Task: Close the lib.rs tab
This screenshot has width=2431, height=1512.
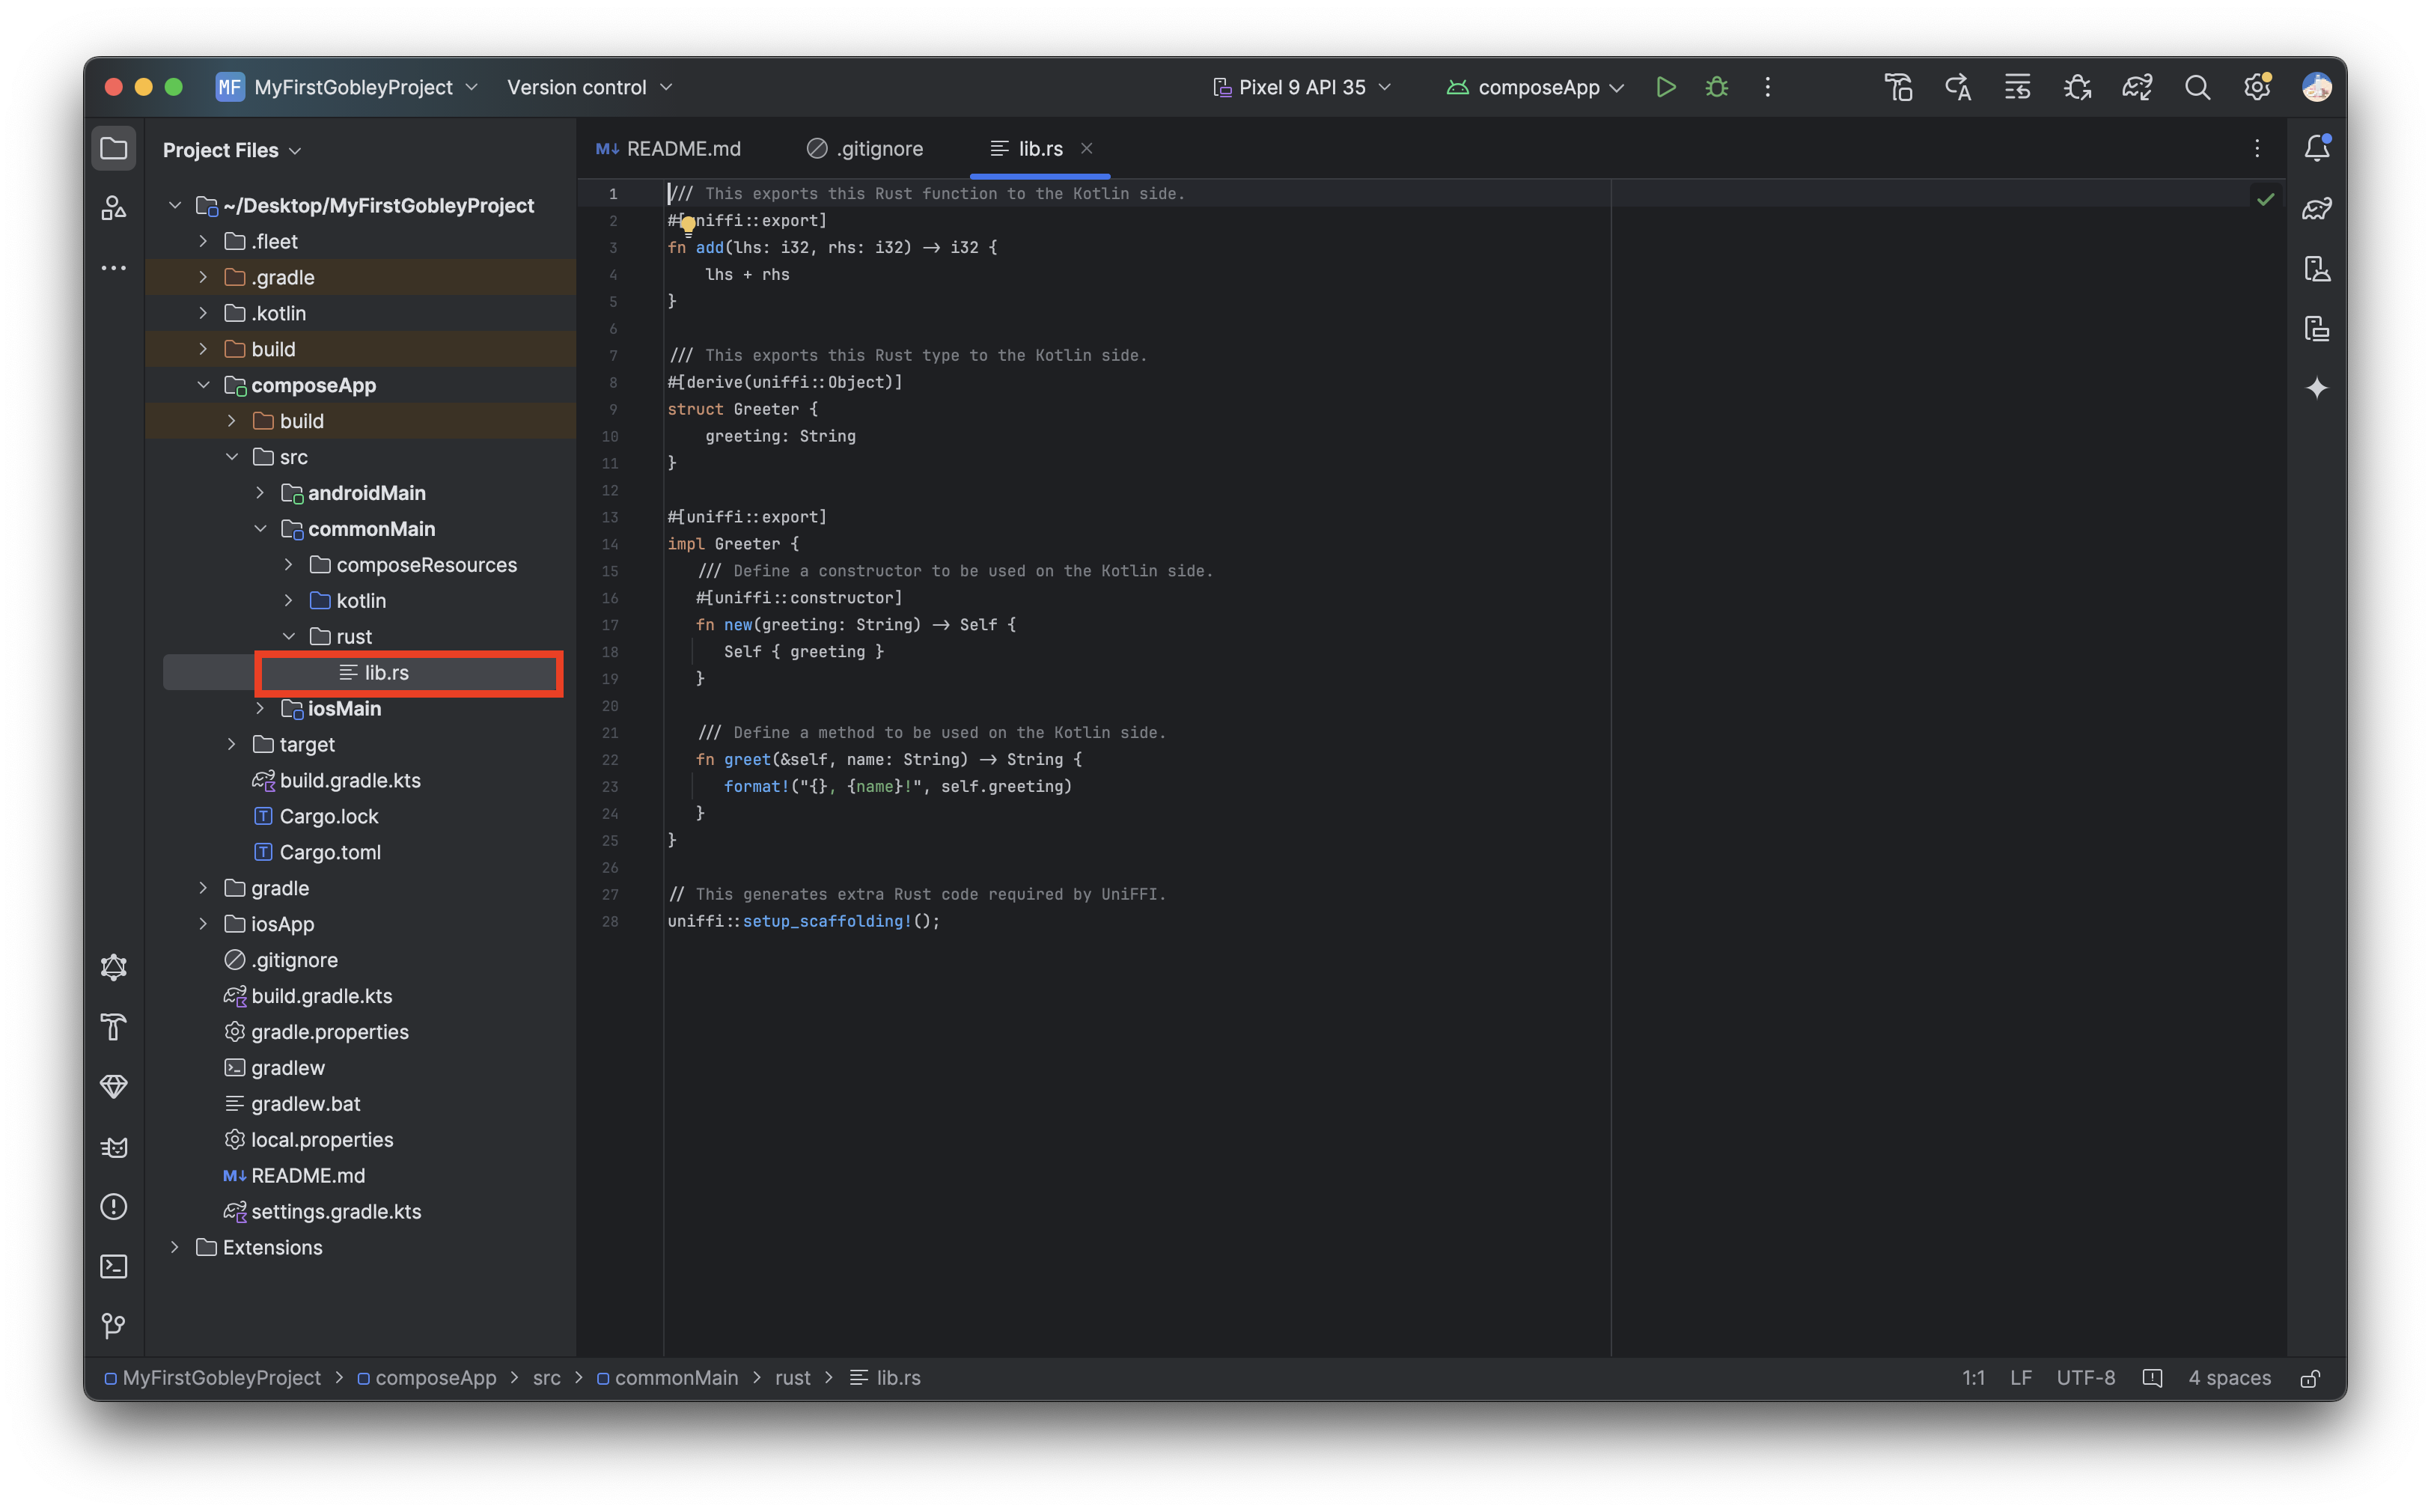Action: coord(1086,148)
